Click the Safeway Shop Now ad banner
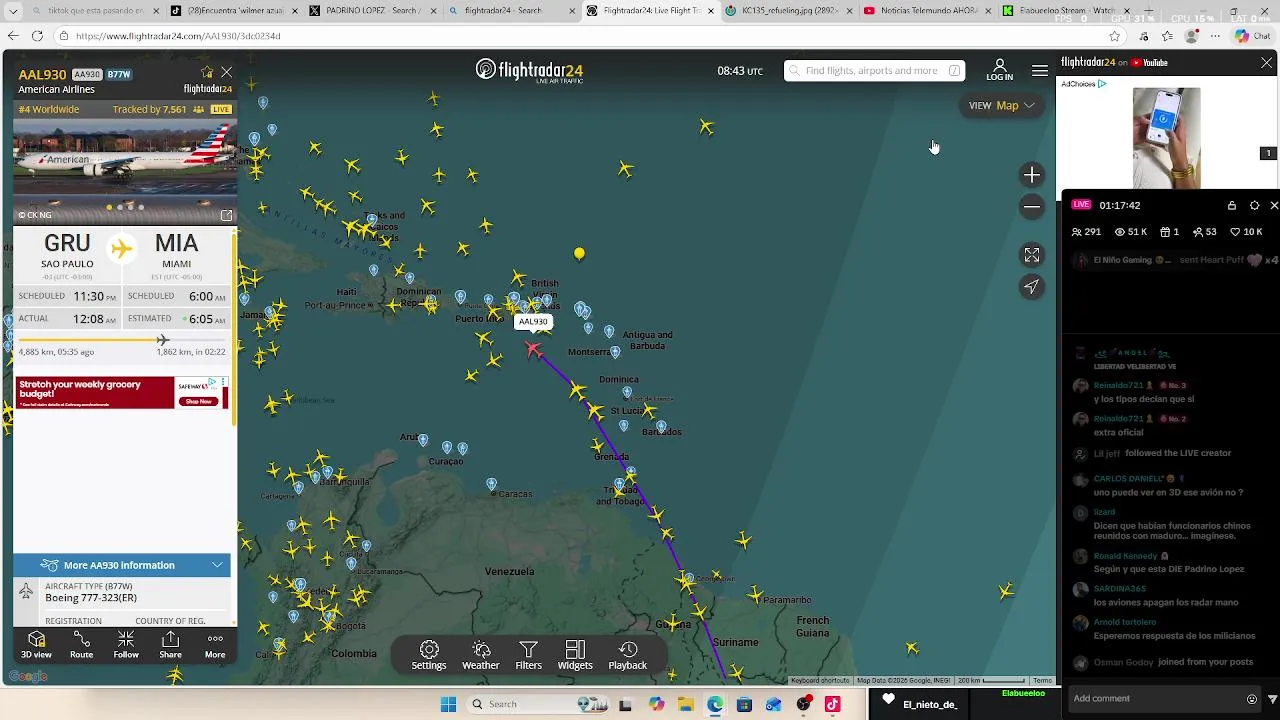Viewport: 1280px width, 720px height. pyautogui.click(x=122, y=393)
